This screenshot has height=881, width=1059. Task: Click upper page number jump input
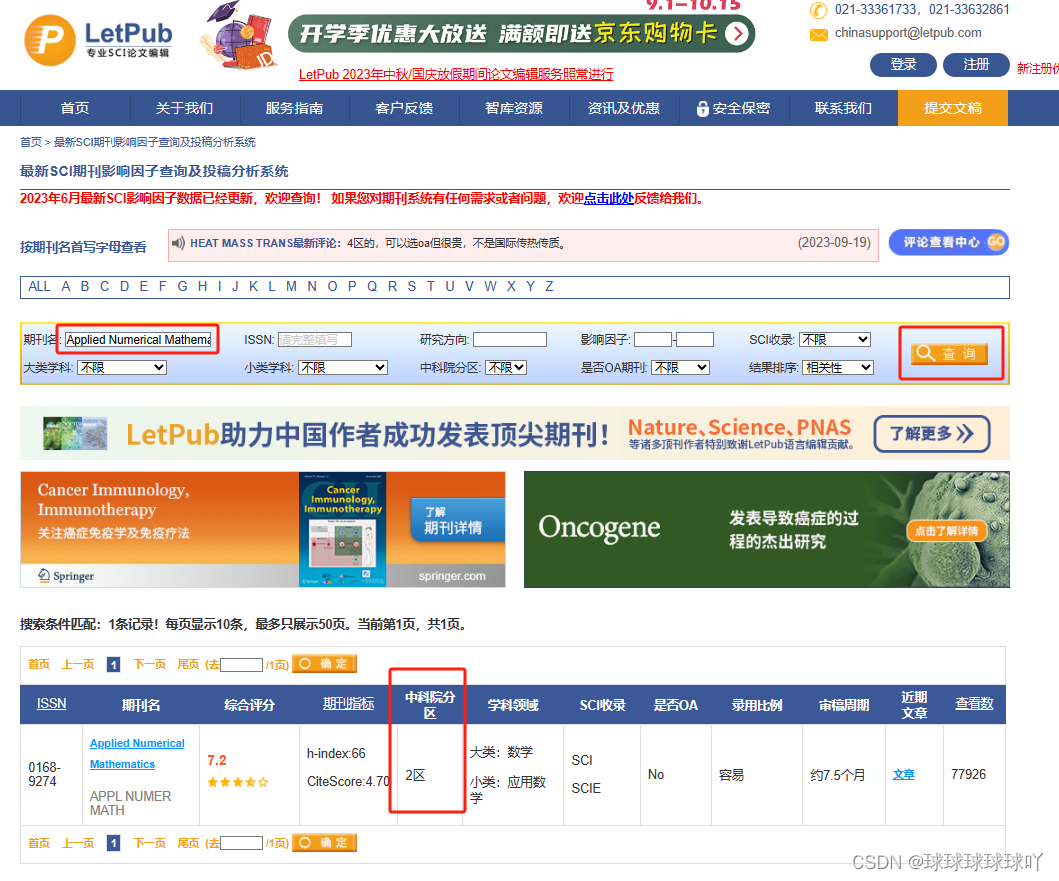[241, 665]
